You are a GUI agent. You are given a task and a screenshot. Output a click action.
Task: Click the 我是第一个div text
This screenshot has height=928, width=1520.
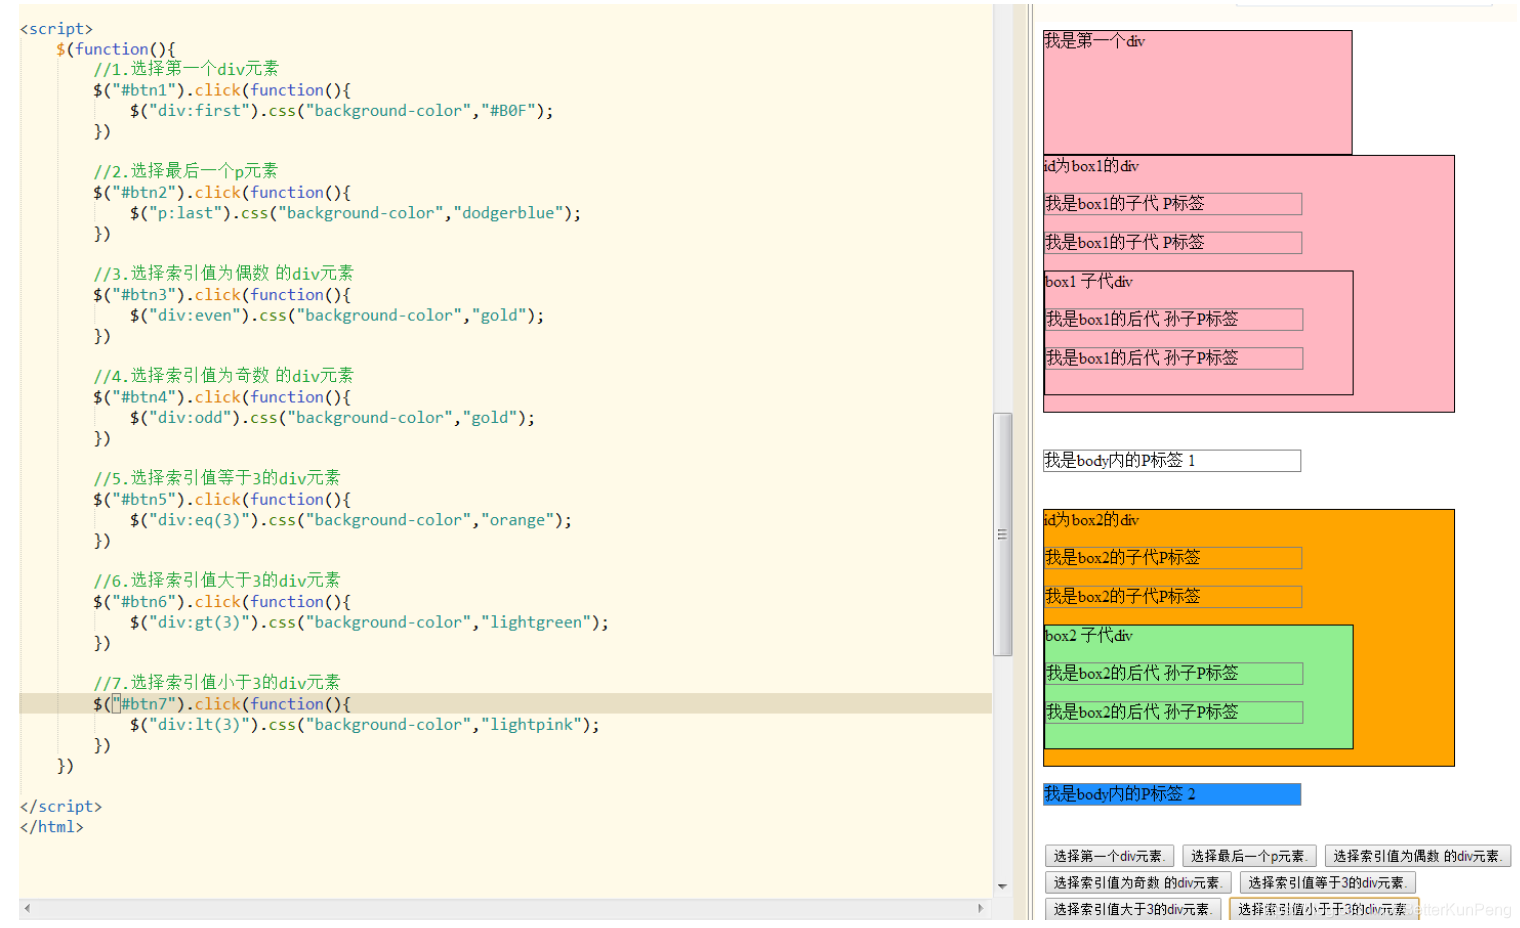click(x=1094, y=41)
